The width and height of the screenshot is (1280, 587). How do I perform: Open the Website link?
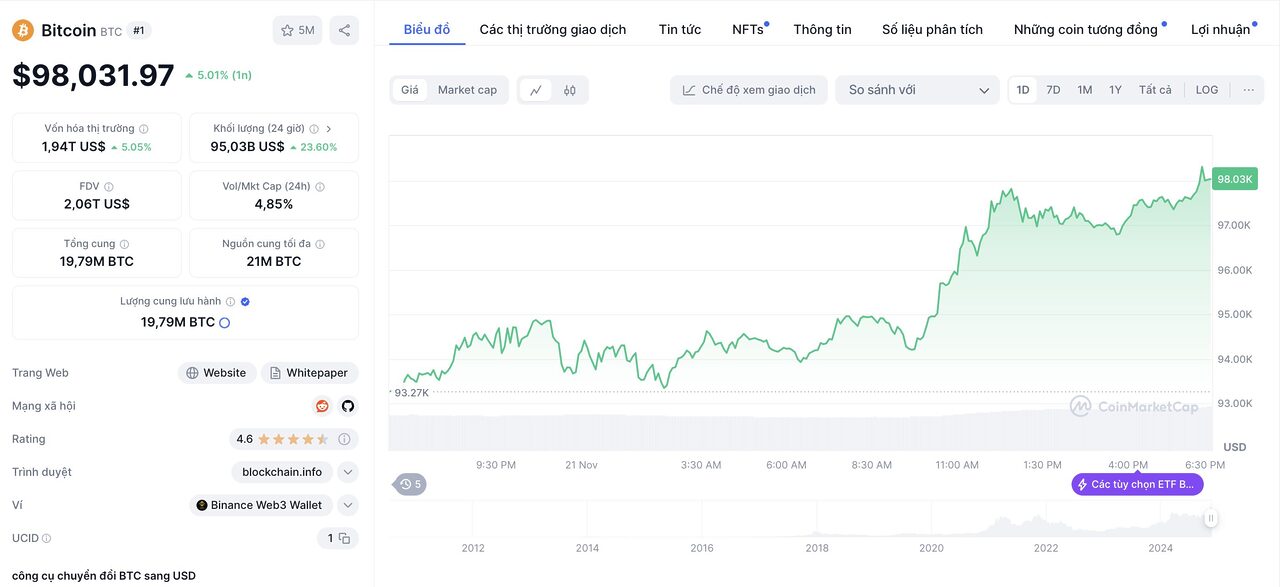[217, 373]
